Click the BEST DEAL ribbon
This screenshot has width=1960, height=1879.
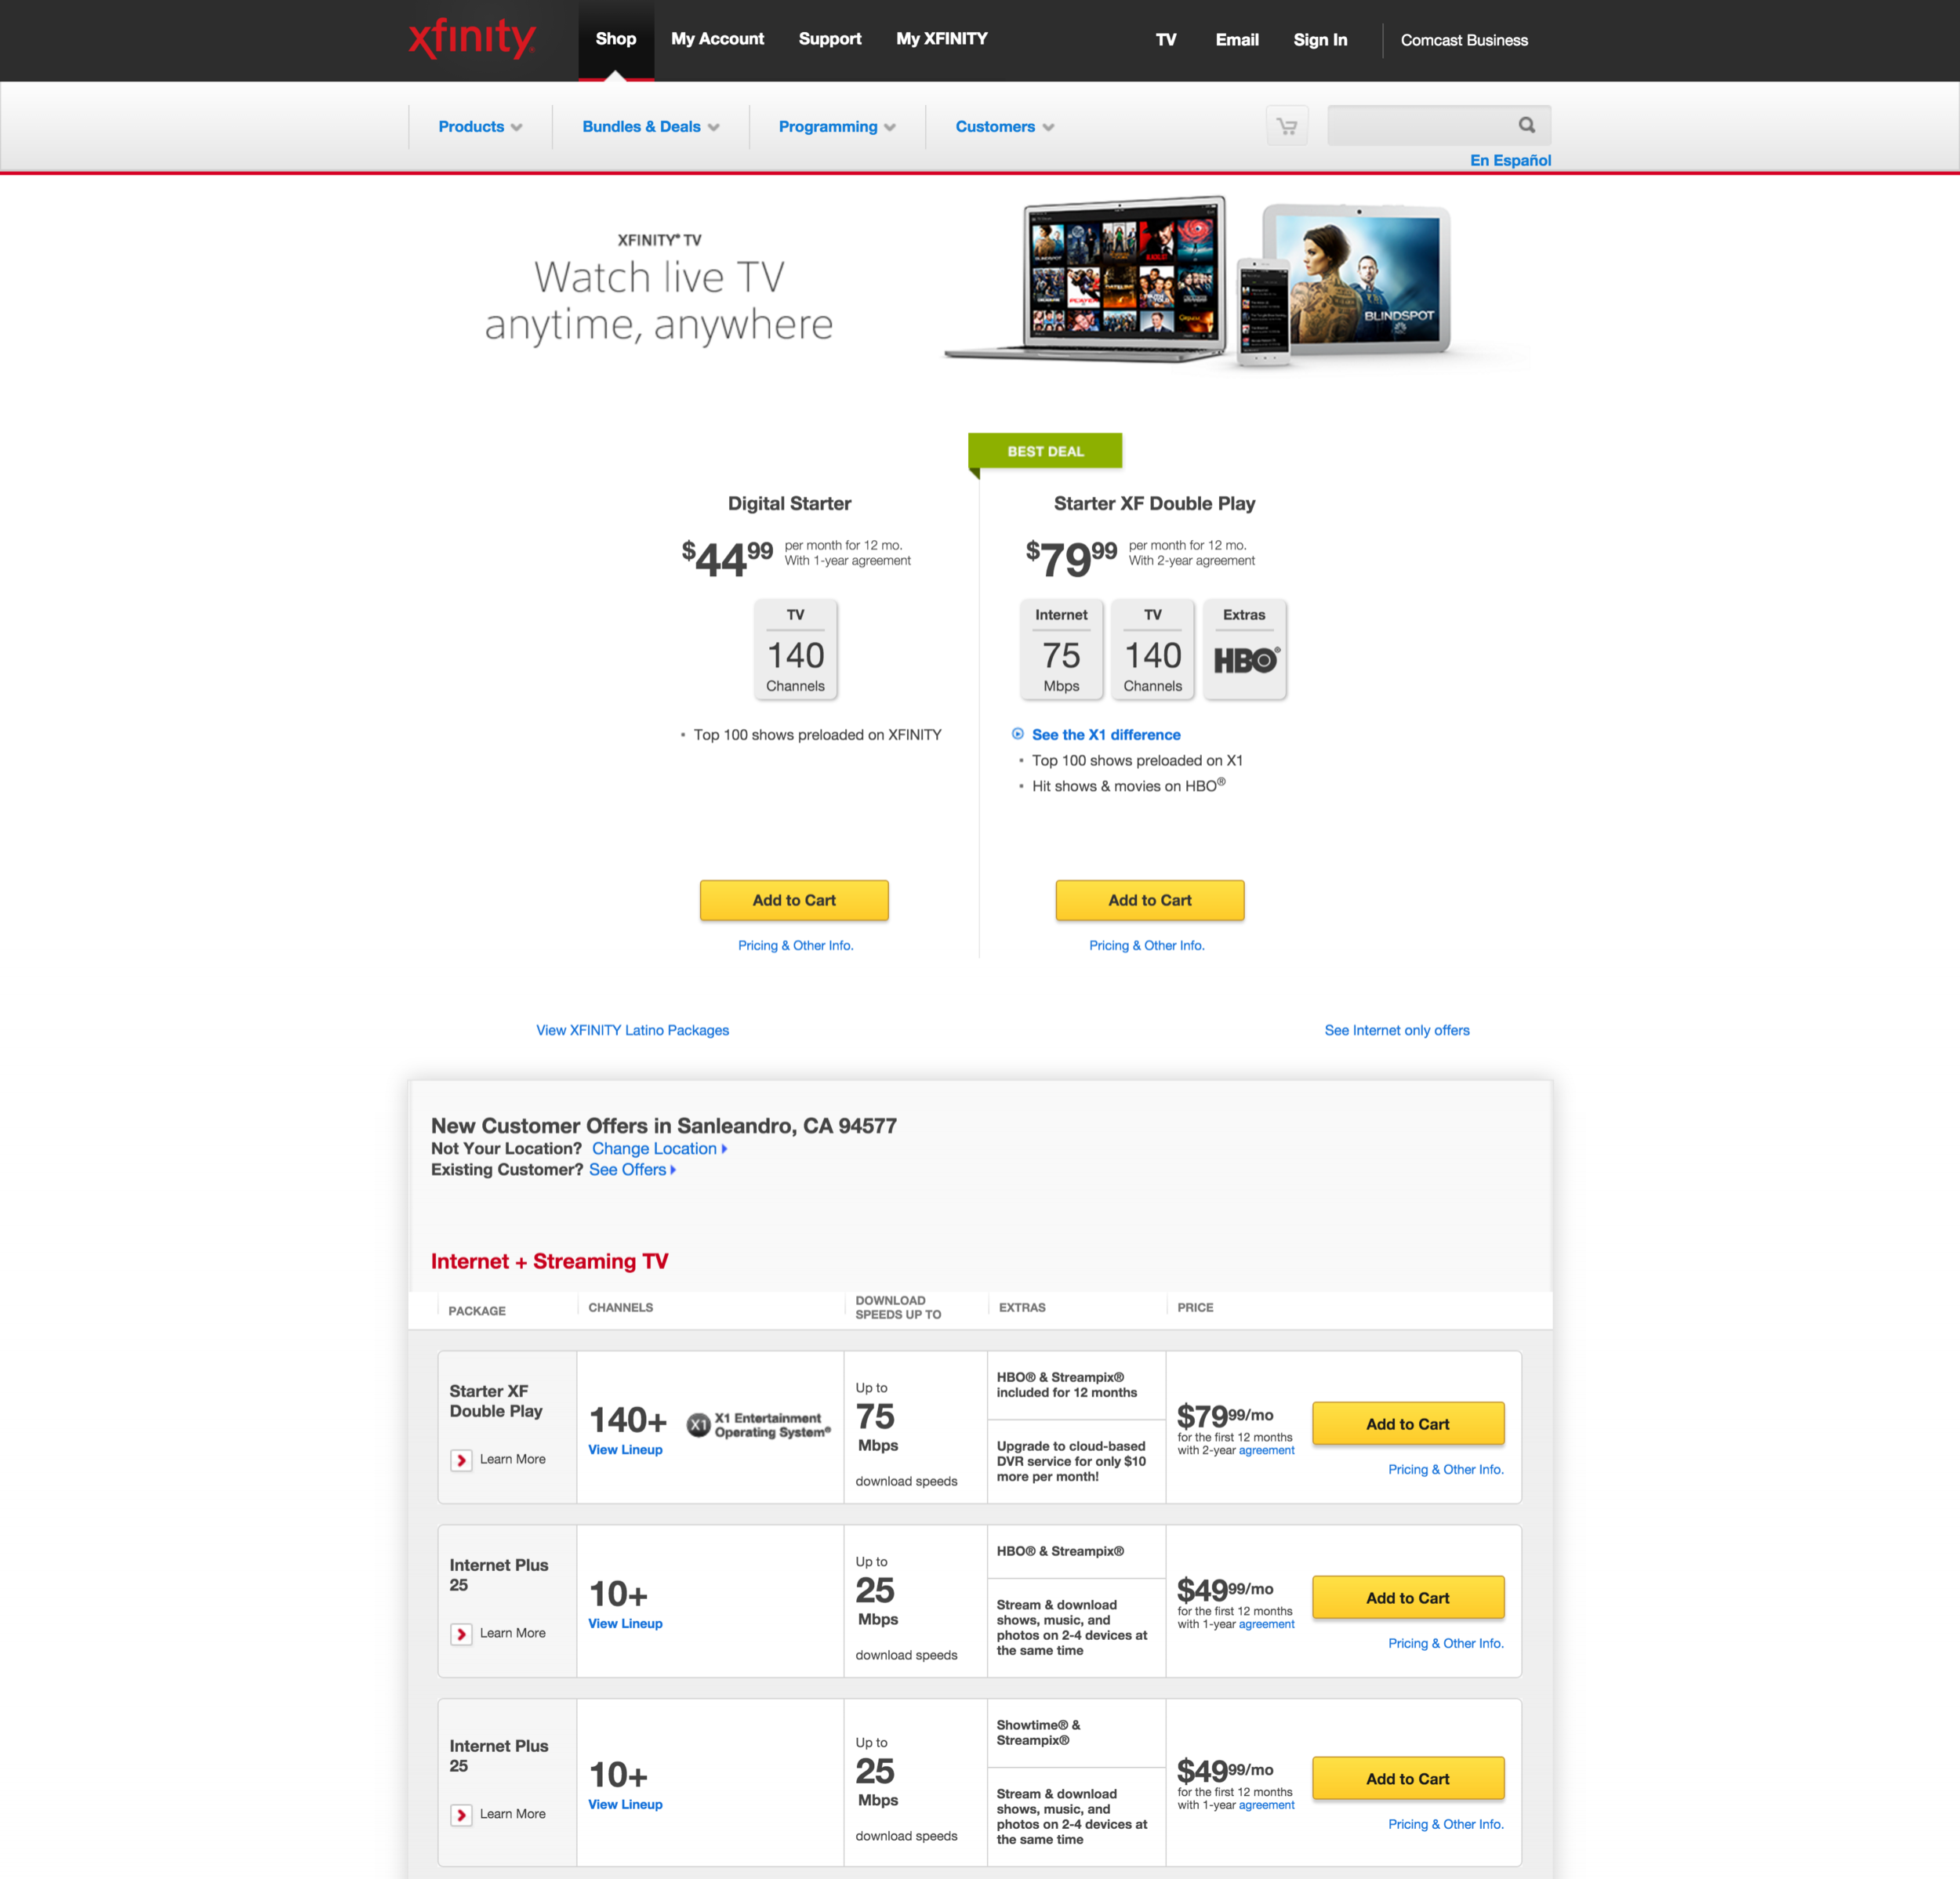pos(1045,451)
